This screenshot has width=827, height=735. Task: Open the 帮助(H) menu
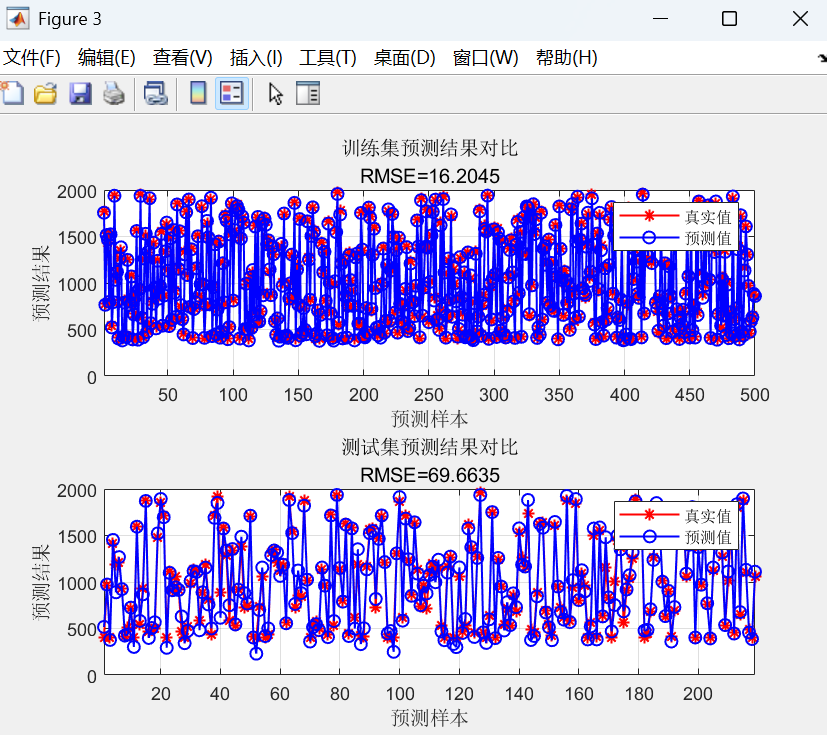pos(566,57)
